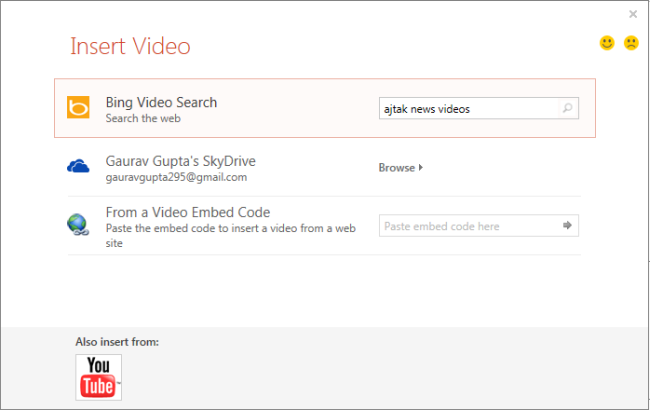Choose 'From a Video Embed Code' label
The image size is (650, 410).
pos(188,212)
